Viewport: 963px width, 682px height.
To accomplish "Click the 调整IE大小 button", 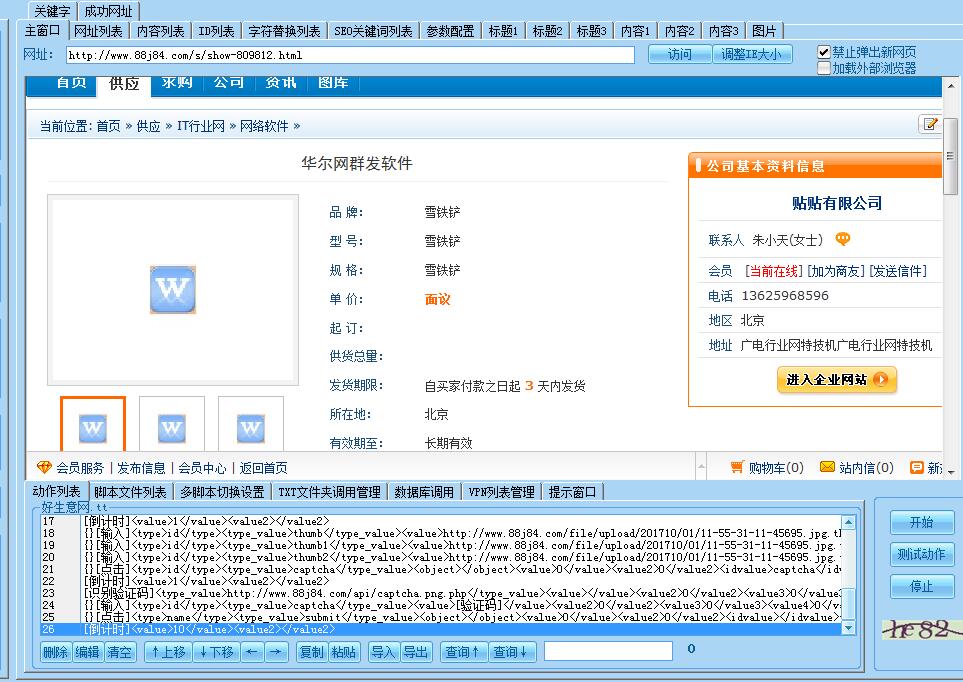I will (x=752, y=55).
